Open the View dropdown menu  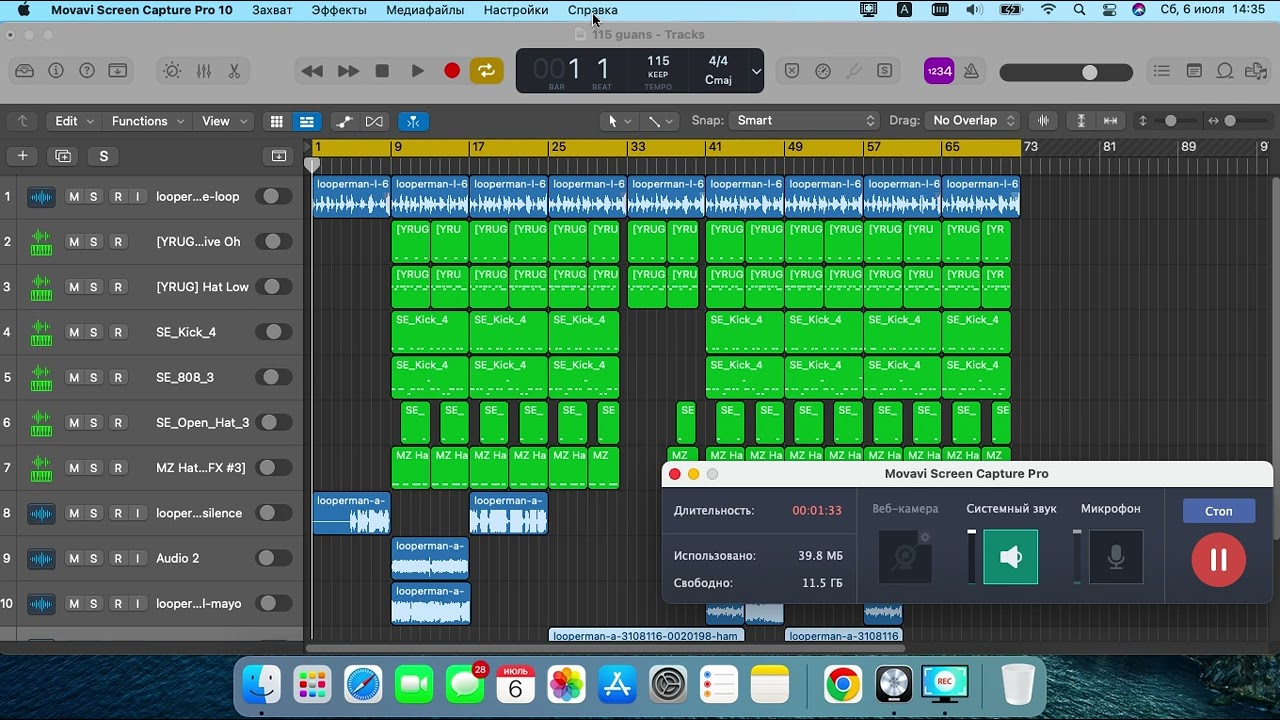pyautogui.click(x=225, y=121)
